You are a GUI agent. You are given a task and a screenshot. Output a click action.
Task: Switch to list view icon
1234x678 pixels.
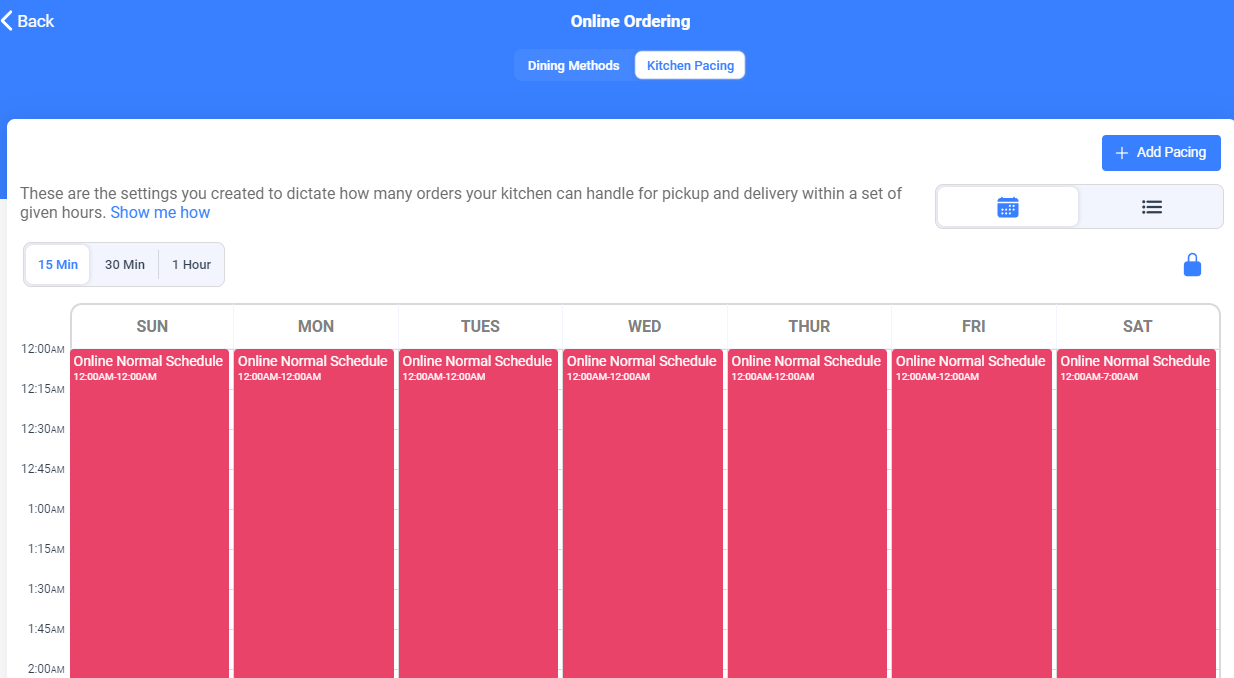[x=1152, y=207]
